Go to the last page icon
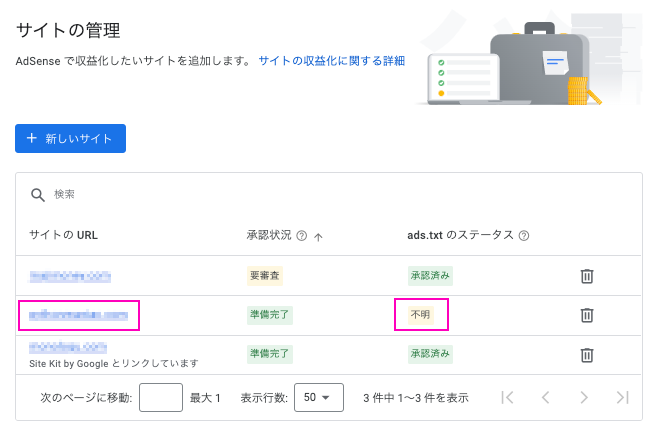 [623, 397]
